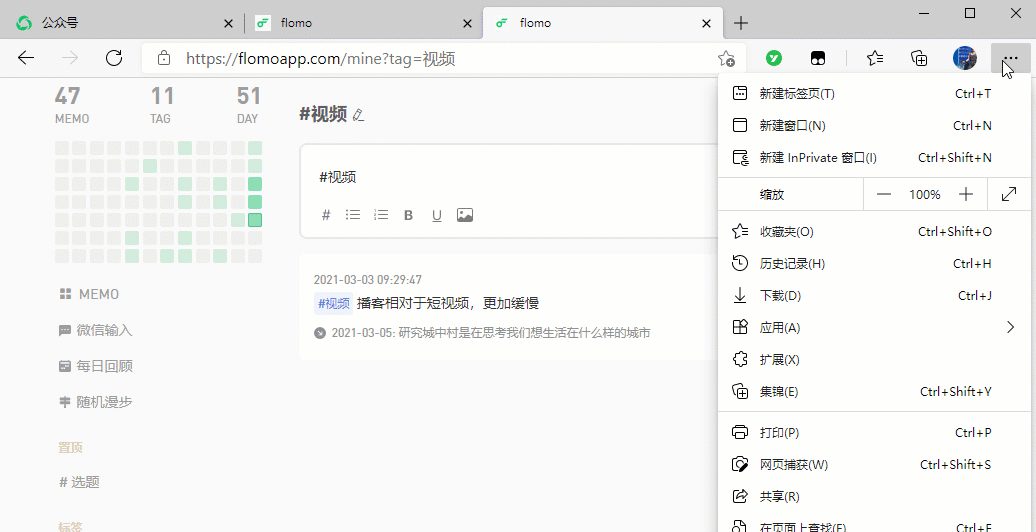The width and height of the screenshot is (1036, 532).
Task: Open the green Y extension icon
Action: pyautogui.click(x=774, y=58)
